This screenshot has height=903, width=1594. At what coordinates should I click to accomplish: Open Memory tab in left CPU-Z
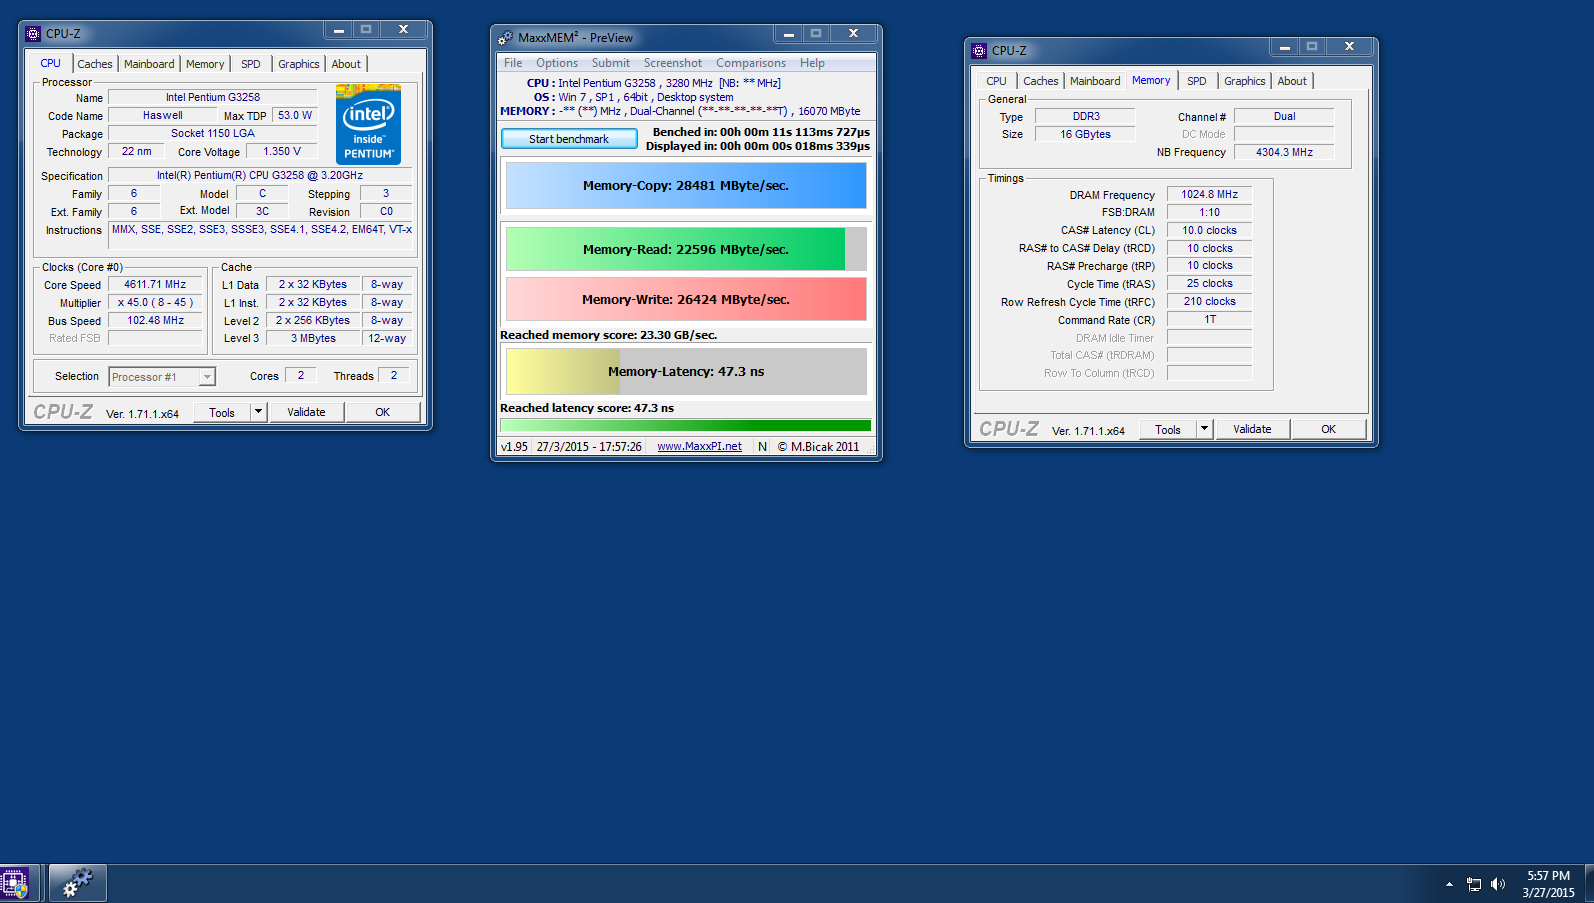[205, 64]
